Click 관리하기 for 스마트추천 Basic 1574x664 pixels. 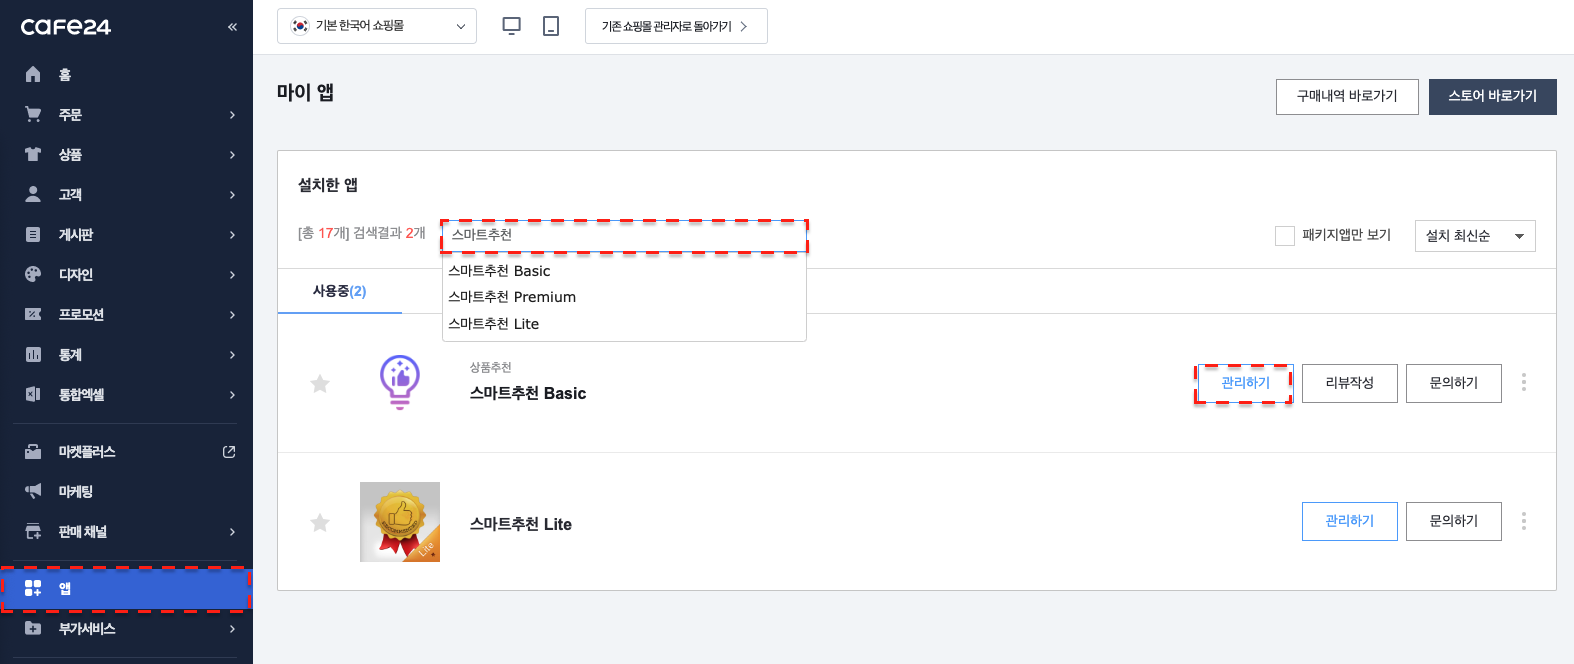pos(1246,383)
